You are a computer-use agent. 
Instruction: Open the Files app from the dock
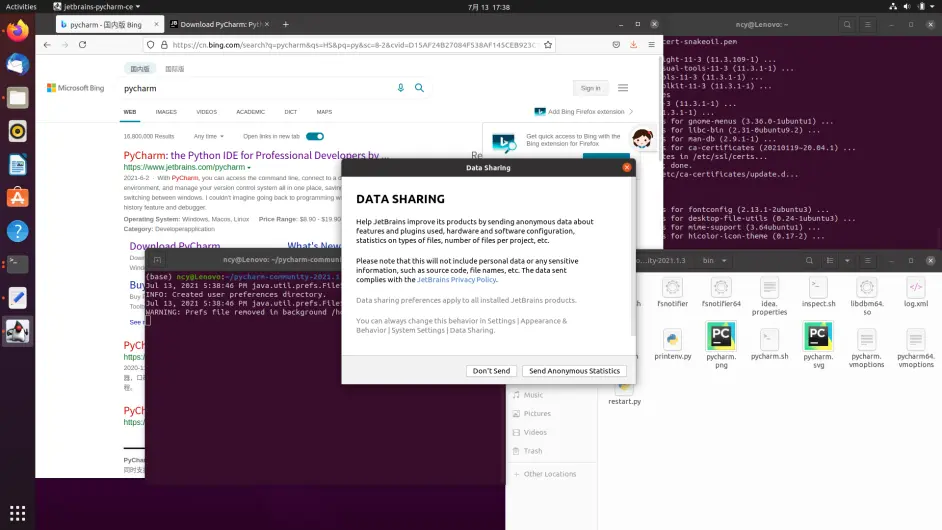(x=17, y=97)
